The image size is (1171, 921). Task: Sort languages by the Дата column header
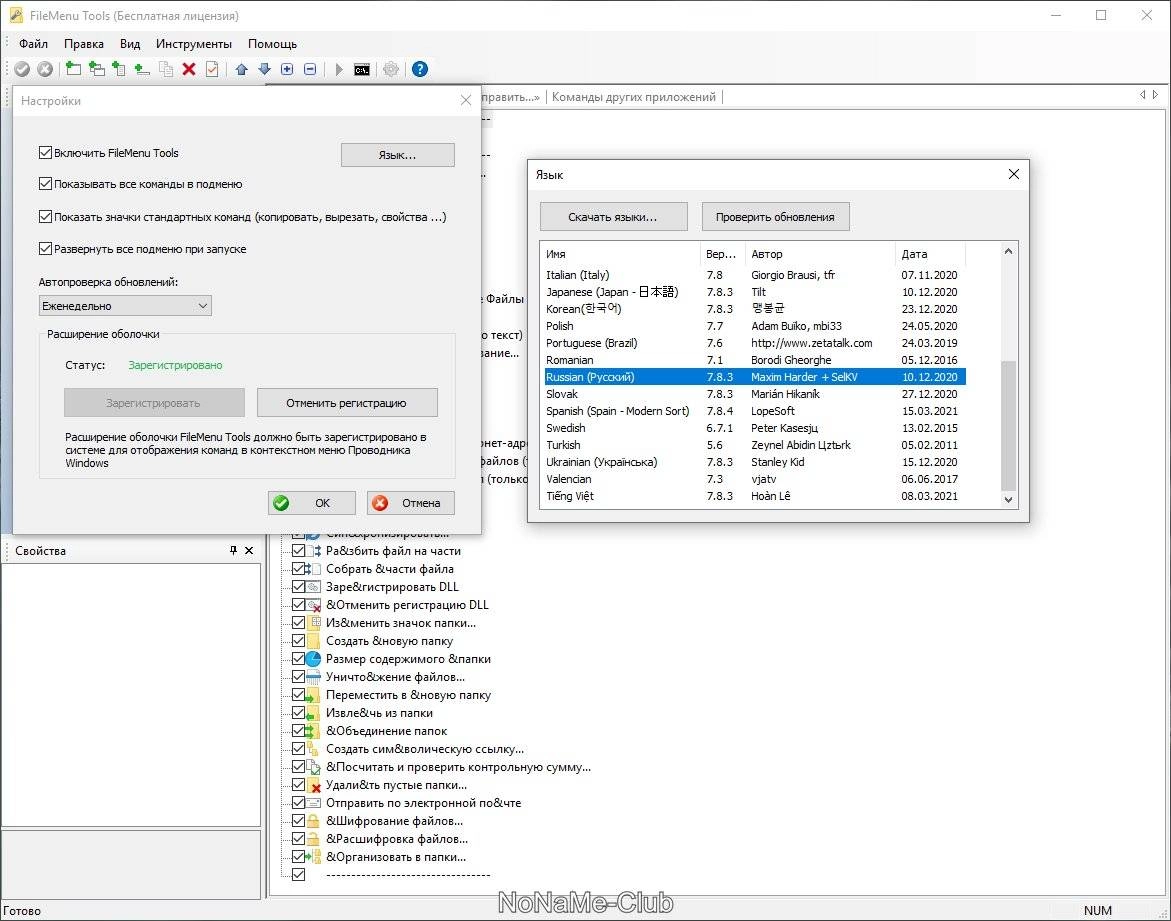931,254
